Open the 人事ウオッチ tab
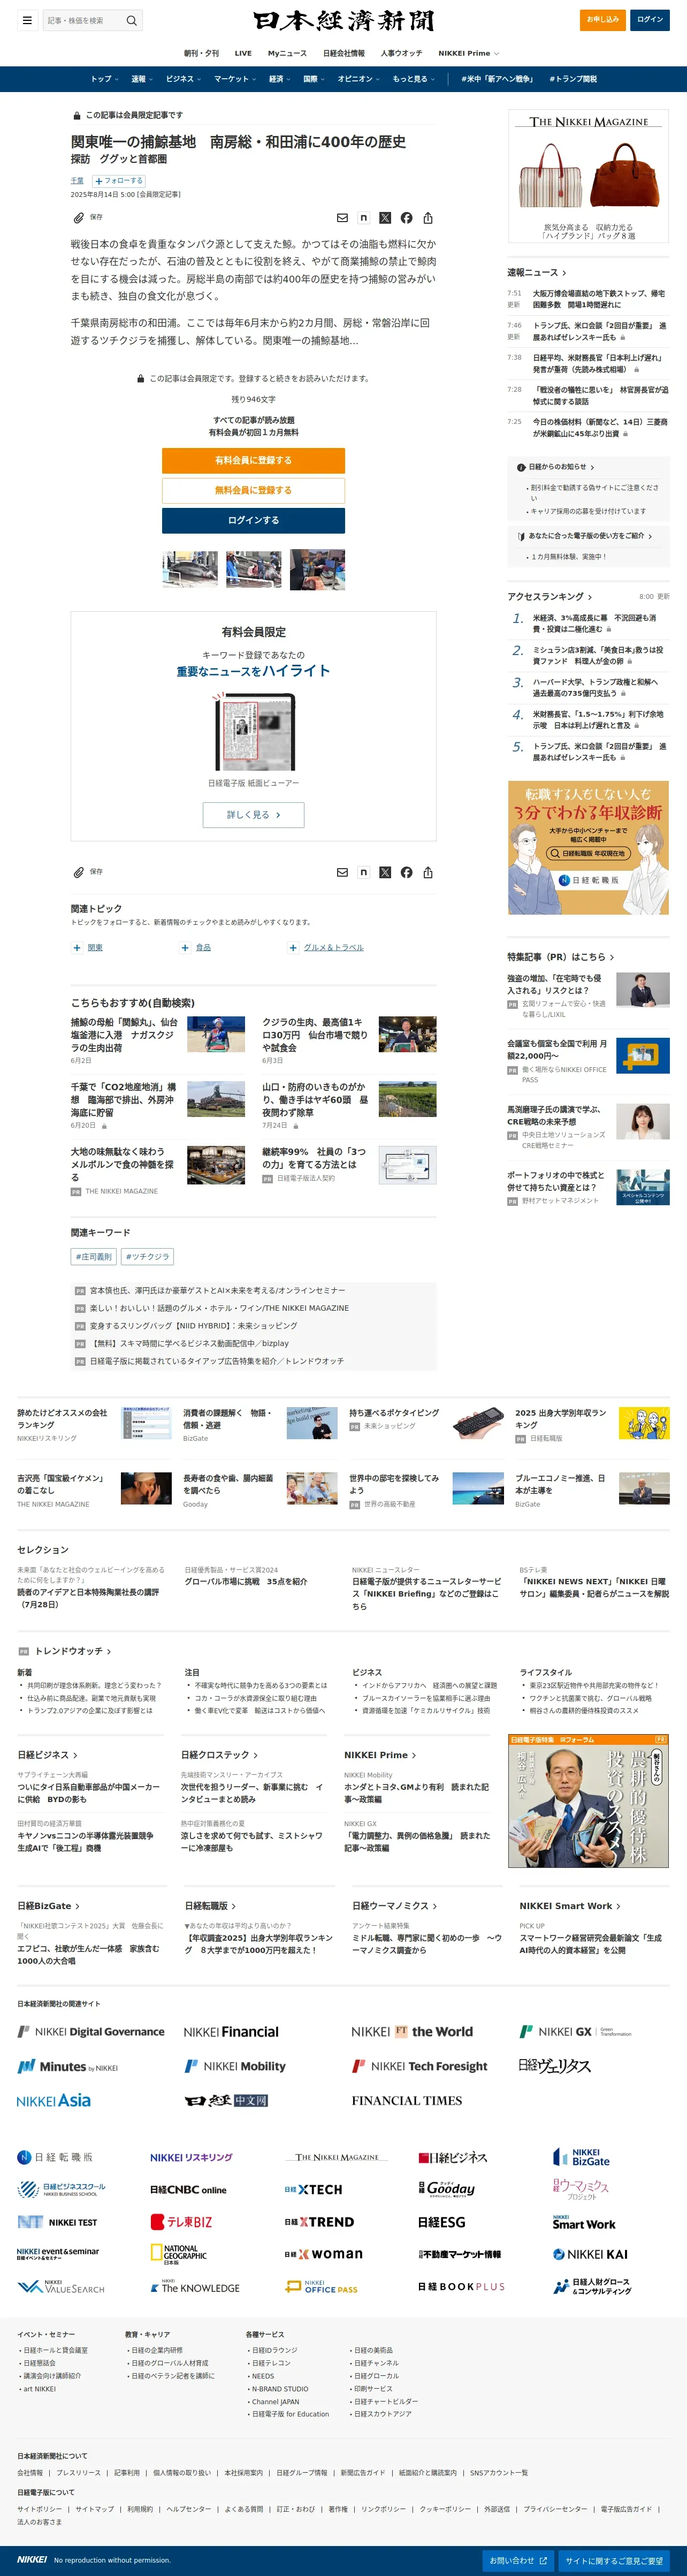 point(401,53)
